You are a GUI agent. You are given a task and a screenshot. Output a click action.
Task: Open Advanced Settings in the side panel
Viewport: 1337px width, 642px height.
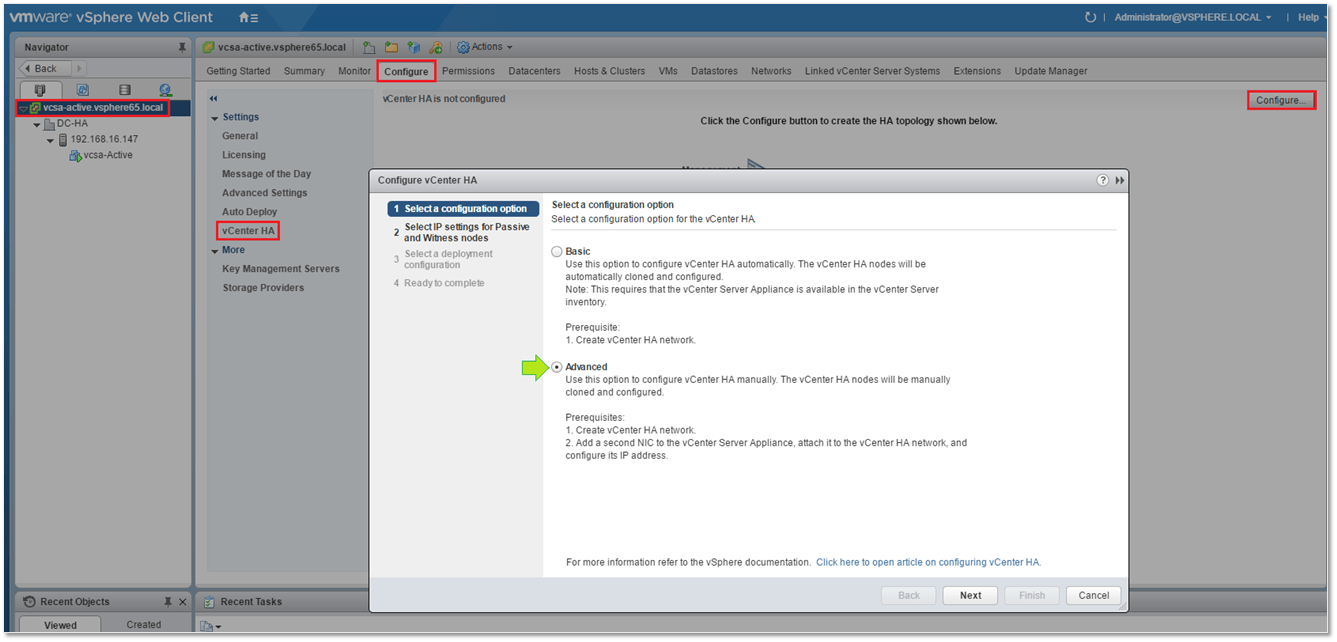coord(264,193)
